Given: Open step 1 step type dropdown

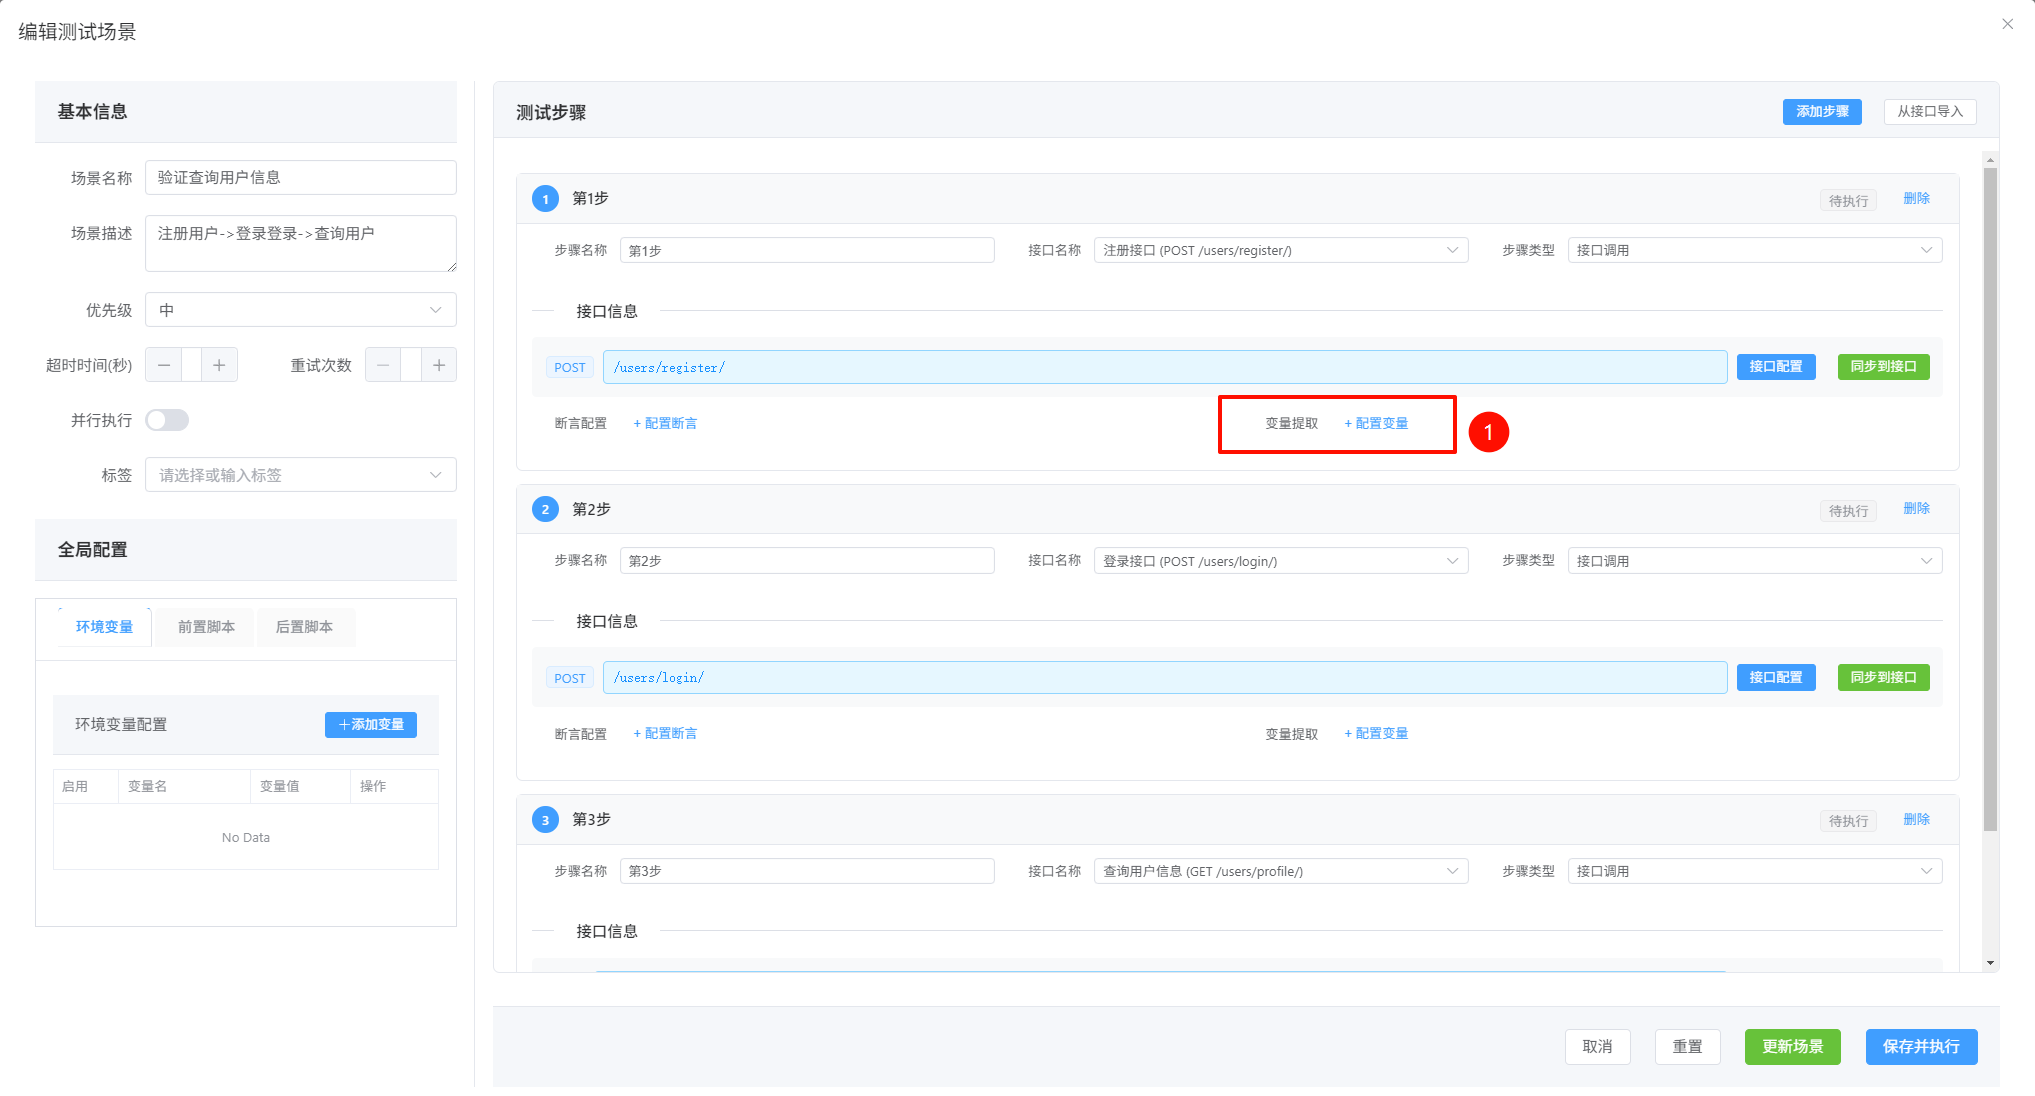Looking at the screenshot, I should (x=1754, y=250).
